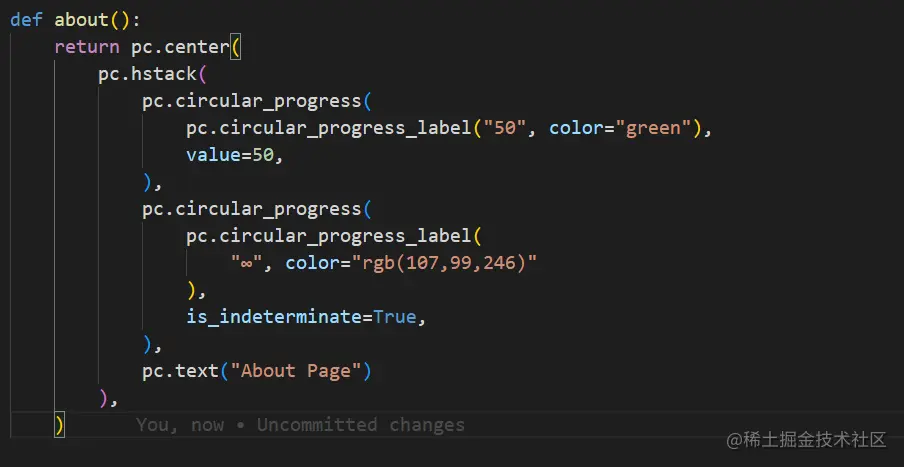Click the 'True' boolean value
The image size is (904, 467).
(393, 317)
